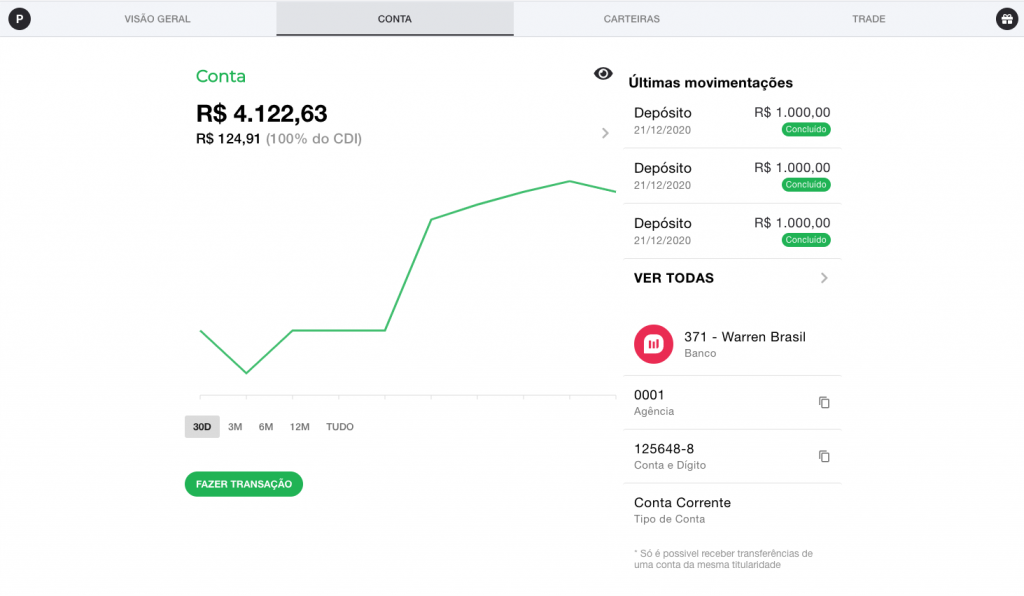Open the Visão Geral tab
Image resolution: width=1024 pixels, height=596 pixels.
click(x=157, y=19)
